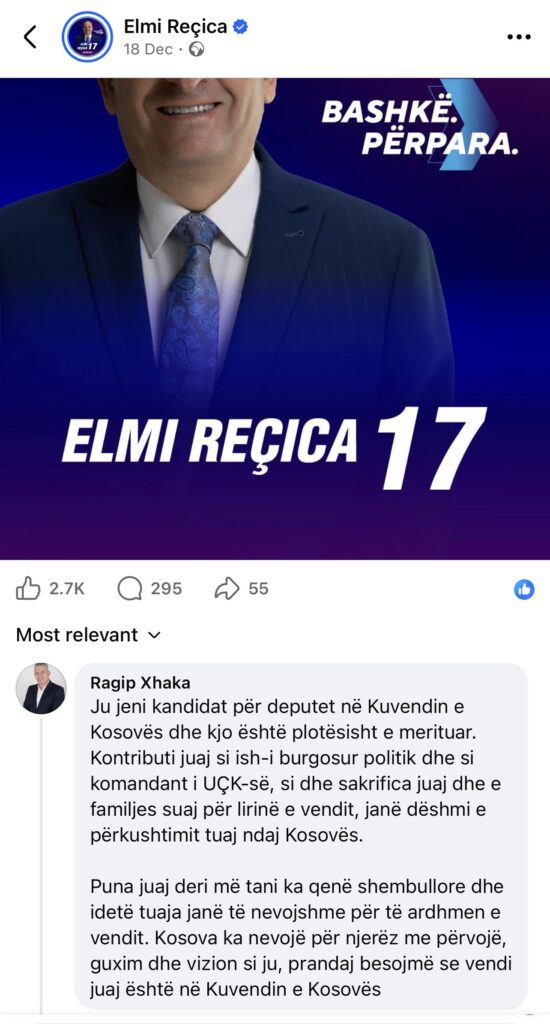Image resolution: width=550 pixels, height=1024 pixels.
Task: Tap the thumbs-up like icon
Action: pyautogui.click(x=28, y=589)
